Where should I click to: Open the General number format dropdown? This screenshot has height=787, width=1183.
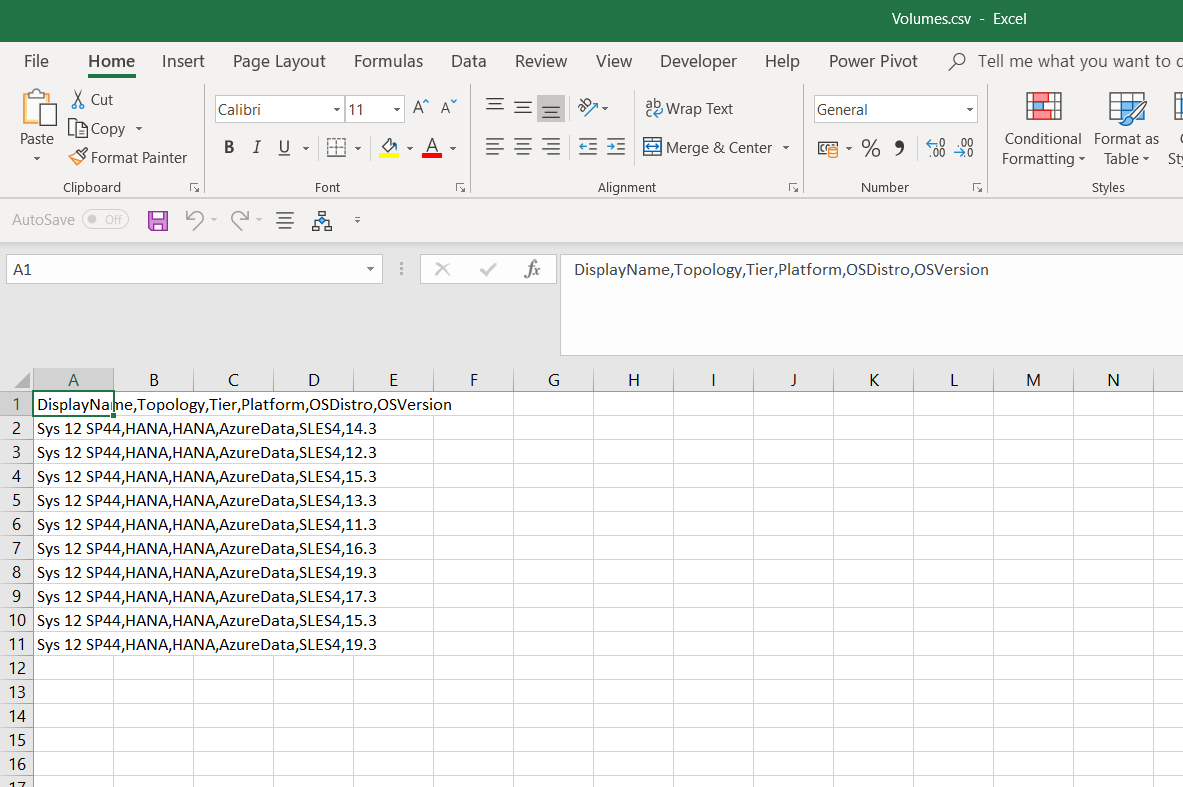point(969,110)
